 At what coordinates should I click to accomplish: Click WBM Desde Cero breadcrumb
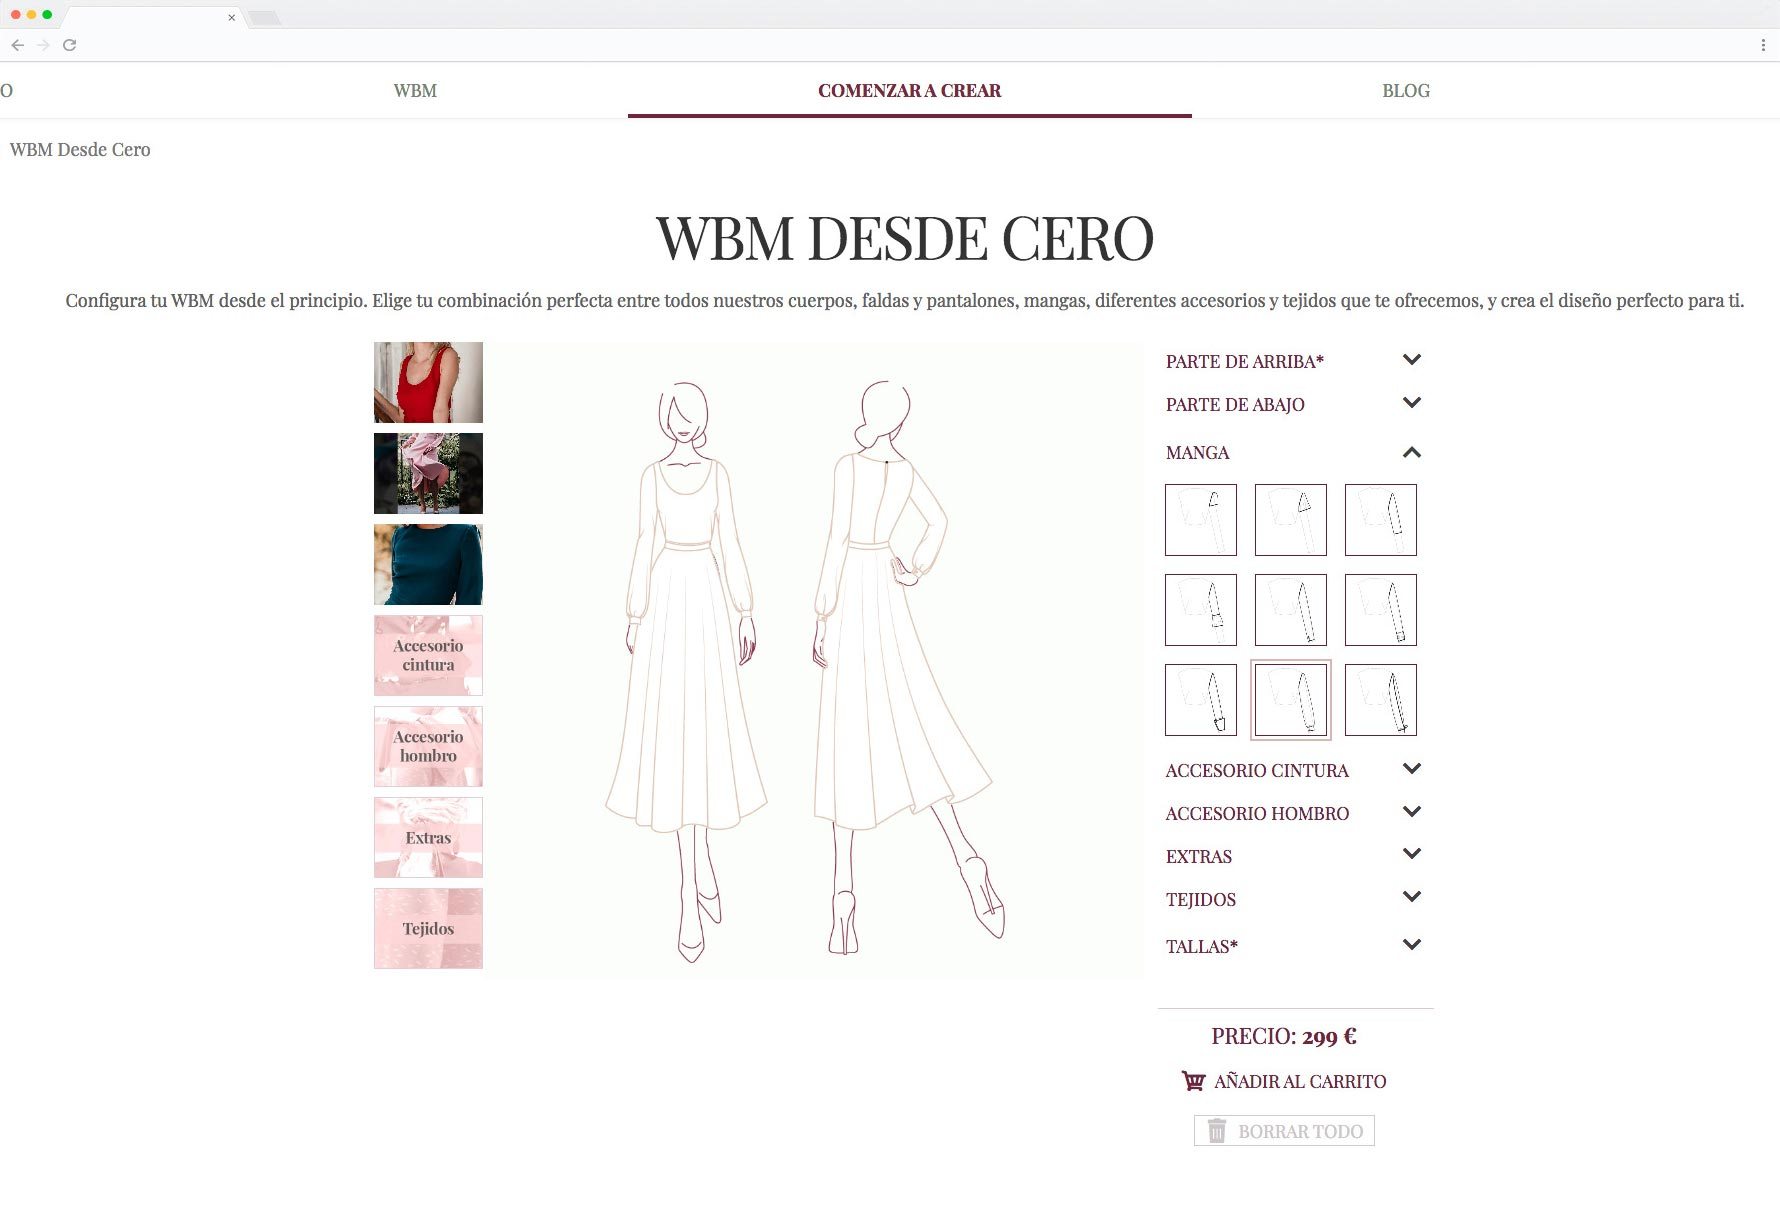tap(80, 150)
